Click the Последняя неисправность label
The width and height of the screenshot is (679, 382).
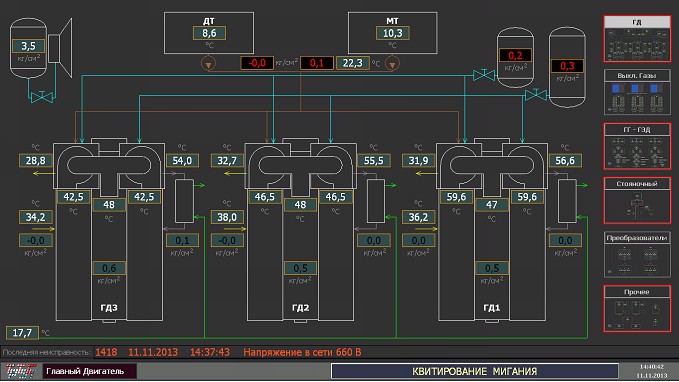pyautogui.click(x=47, y=353)
